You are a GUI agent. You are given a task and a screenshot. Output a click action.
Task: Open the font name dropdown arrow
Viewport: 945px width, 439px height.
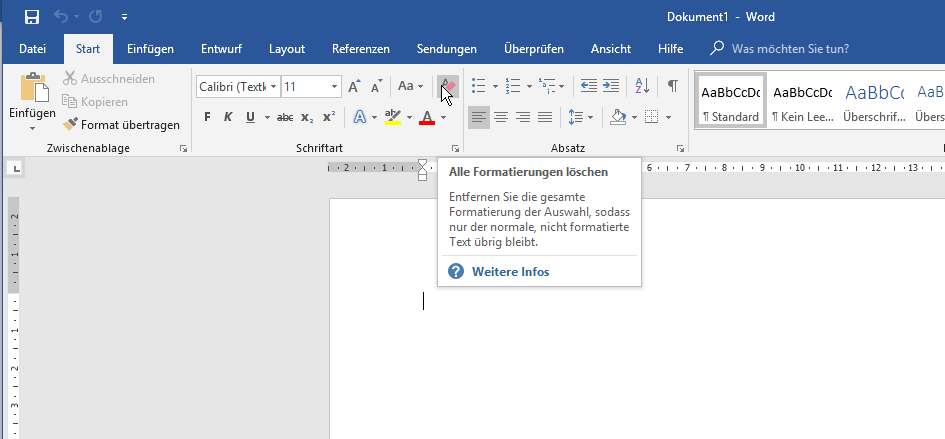click(274, 87)
